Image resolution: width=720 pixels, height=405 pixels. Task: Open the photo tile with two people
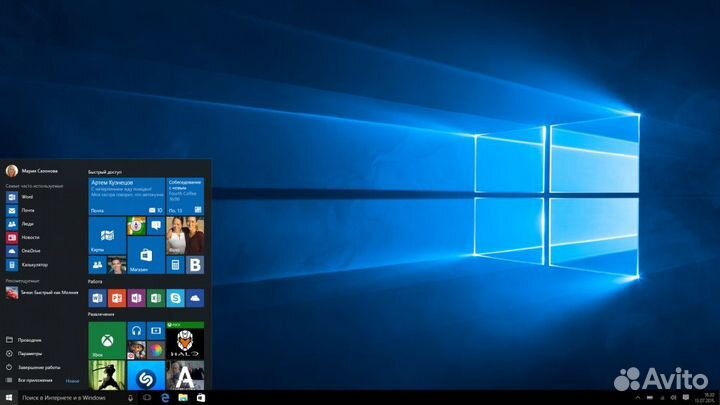(185, 236)
